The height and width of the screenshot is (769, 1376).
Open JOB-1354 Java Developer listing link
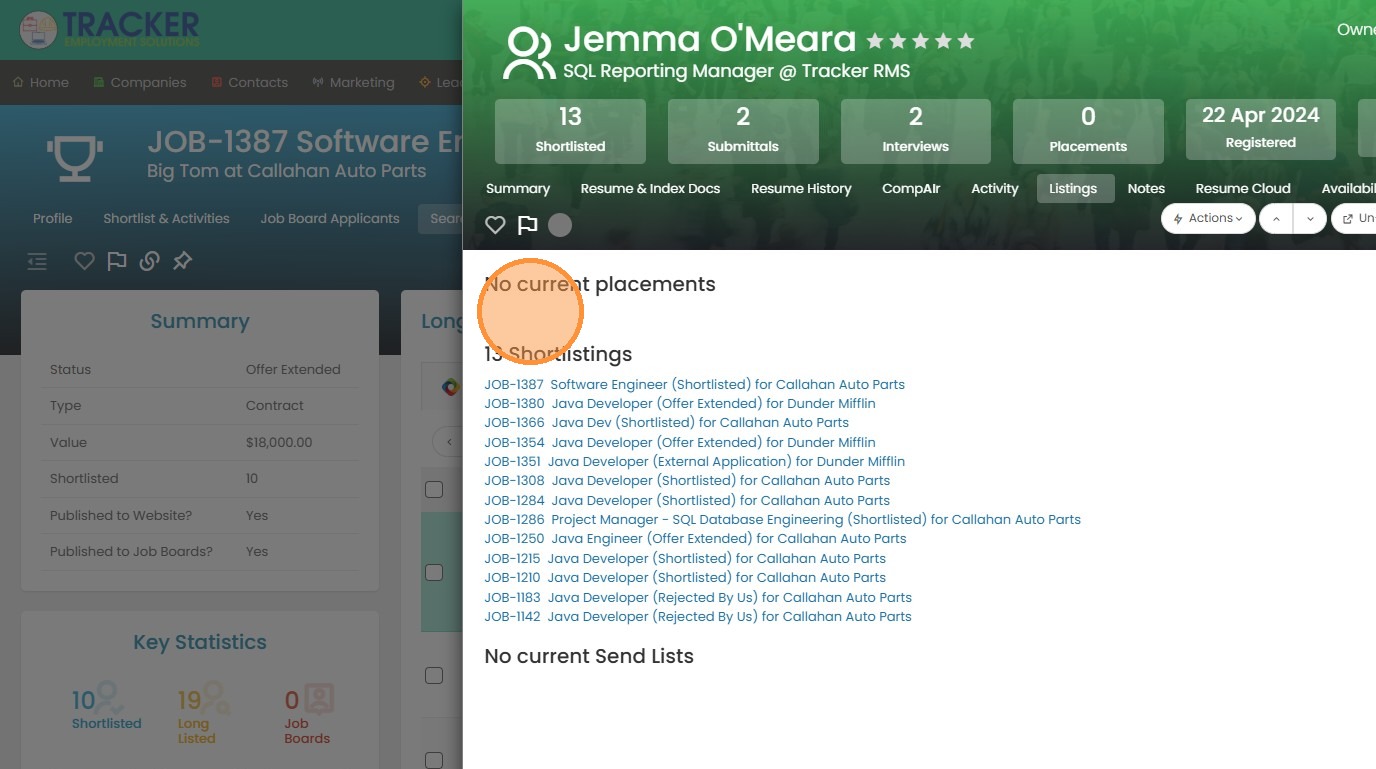pyautogui.click(x=680, y=442)
